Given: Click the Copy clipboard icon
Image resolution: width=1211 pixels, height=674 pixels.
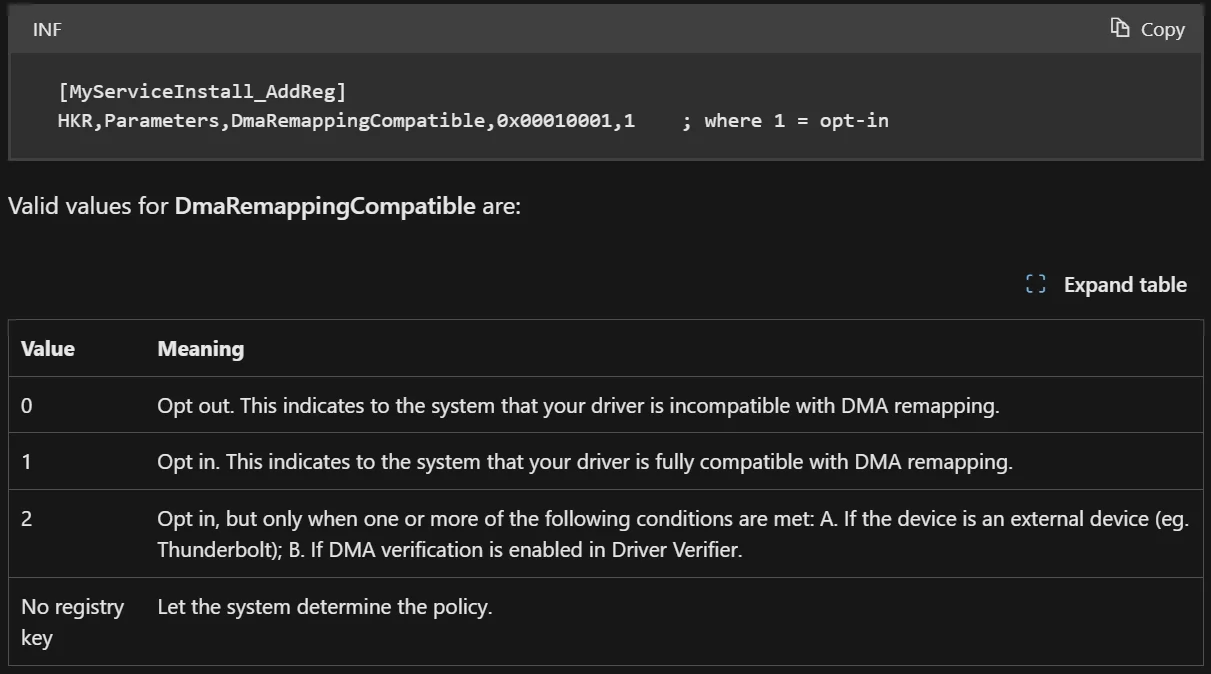Looking at the screenshot, I should pyautogui.click(x=1120, y=28).
